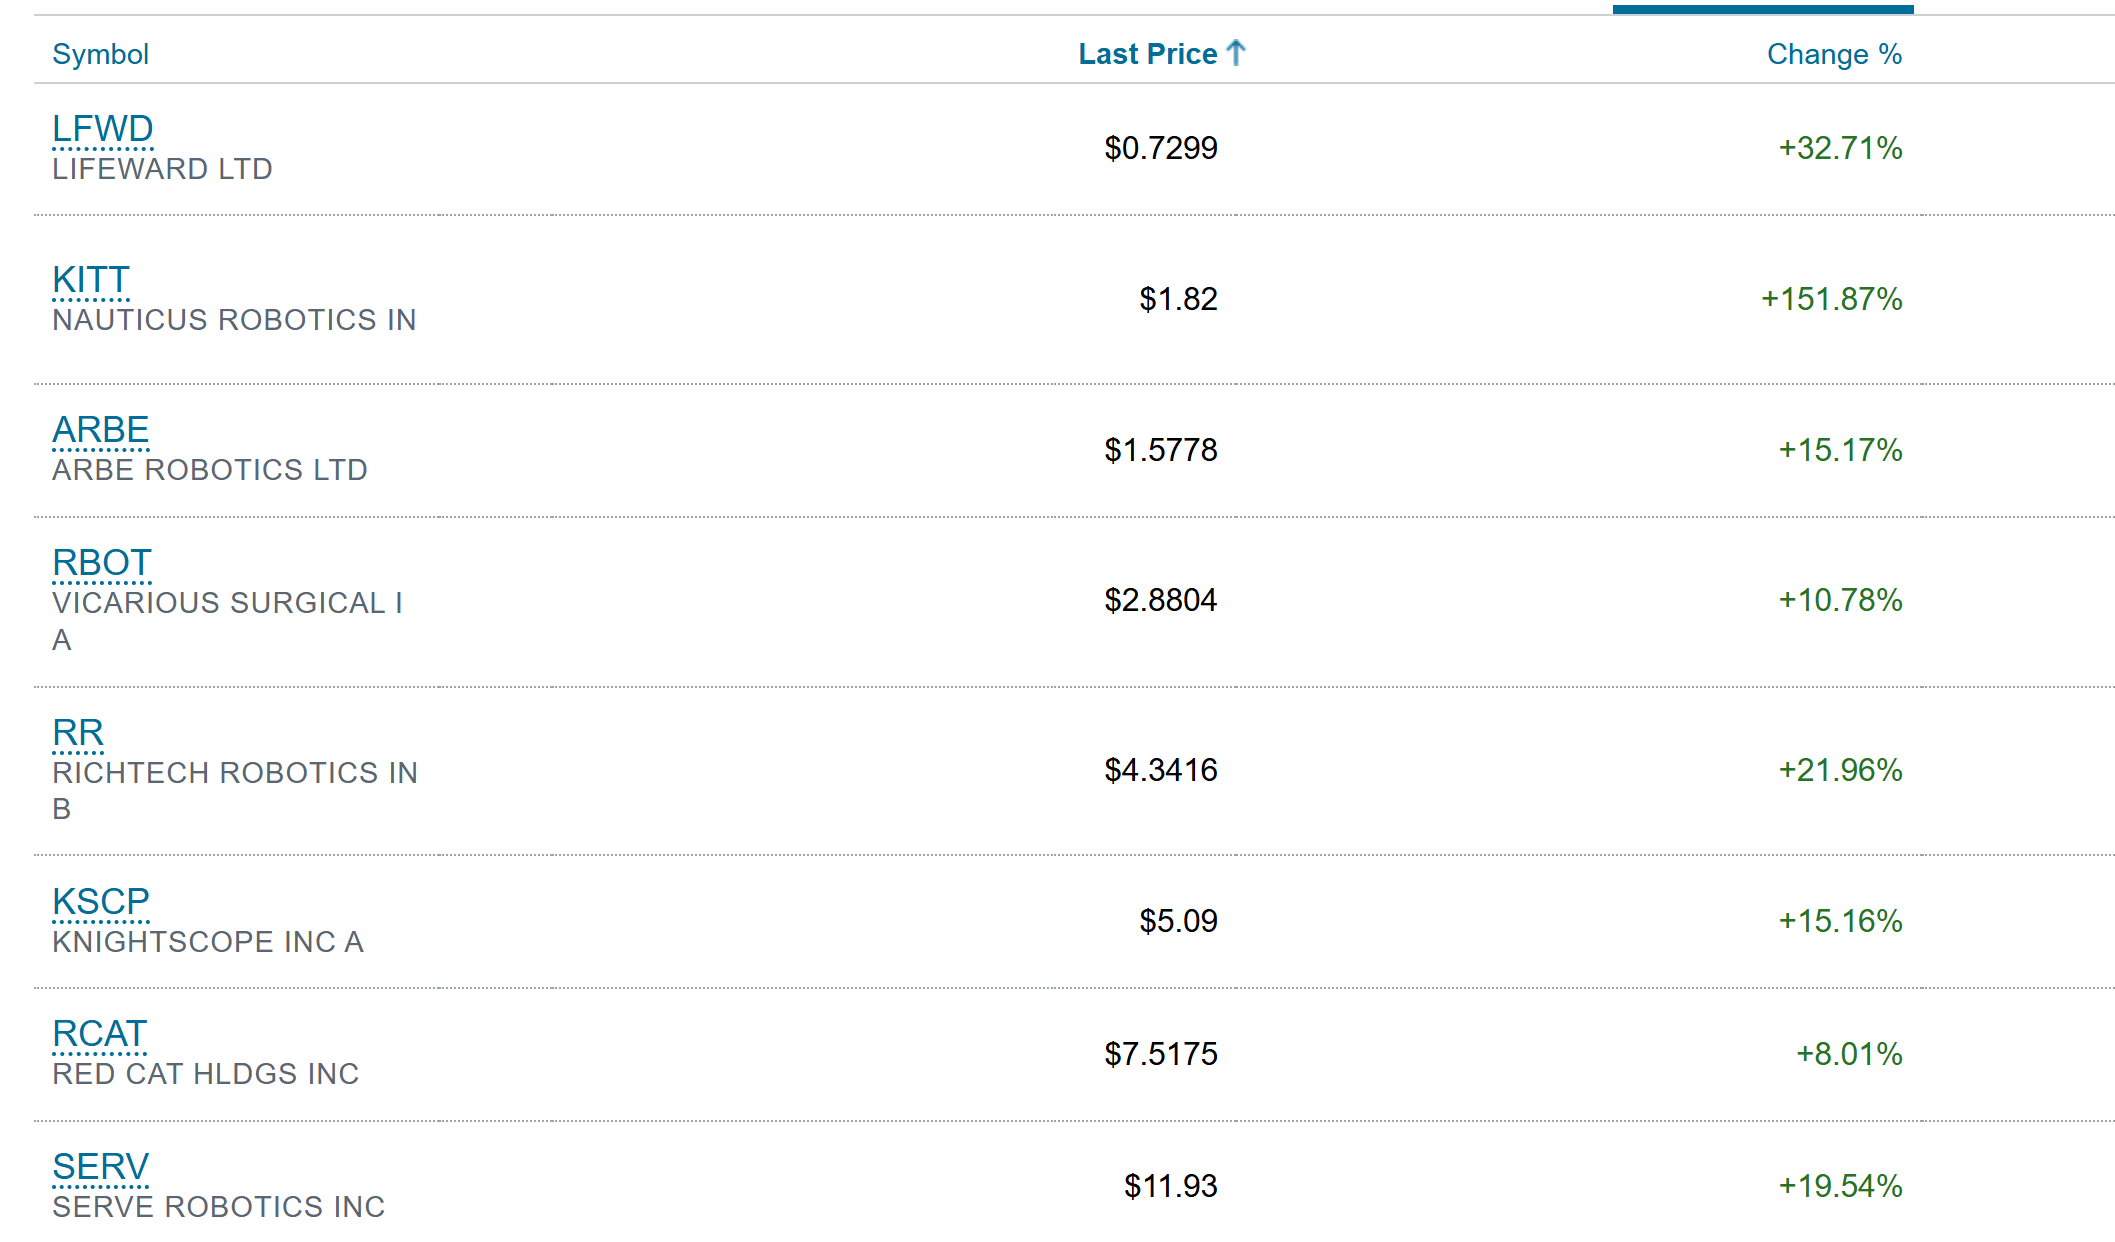The width and height of the screenshot is (2115, 1242).
Task: Open the SERV ticker link
Action: [100, 1167]
